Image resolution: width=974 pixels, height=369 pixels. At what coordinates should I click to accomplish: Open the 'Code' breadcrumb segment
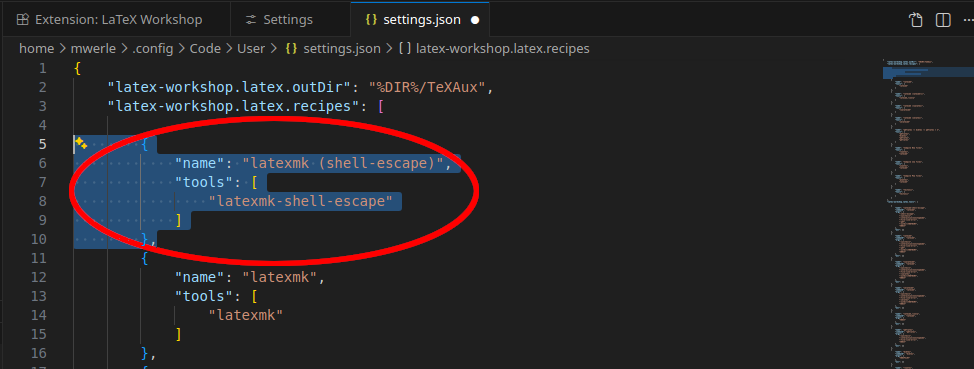[x=205, y=48]
